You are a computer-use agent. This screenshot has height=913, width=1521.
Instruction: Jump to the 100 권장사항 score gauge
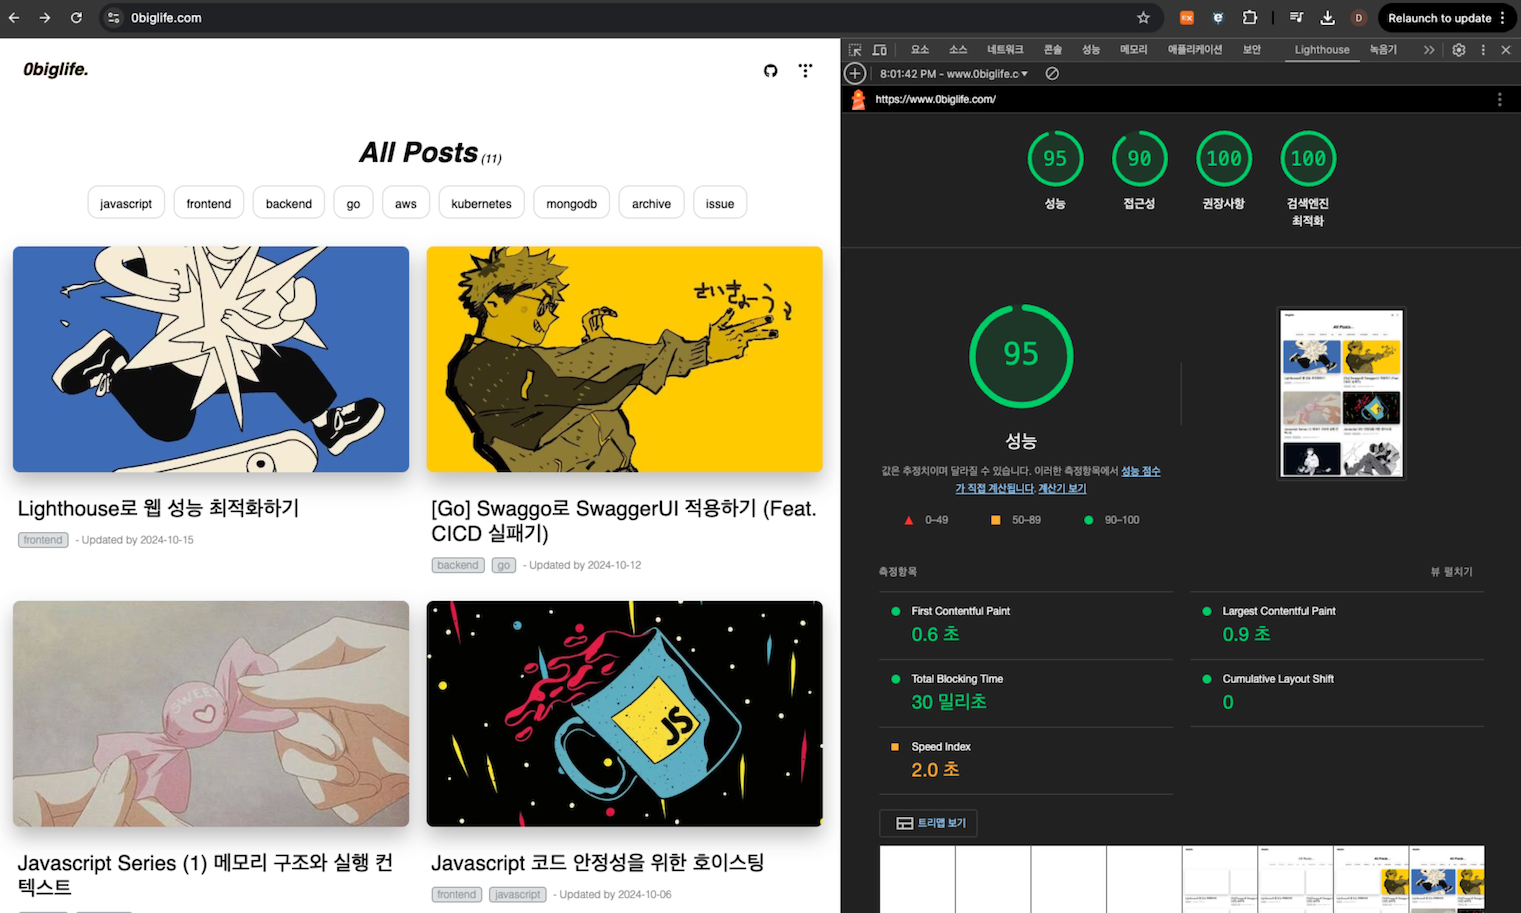point(1224,170)
